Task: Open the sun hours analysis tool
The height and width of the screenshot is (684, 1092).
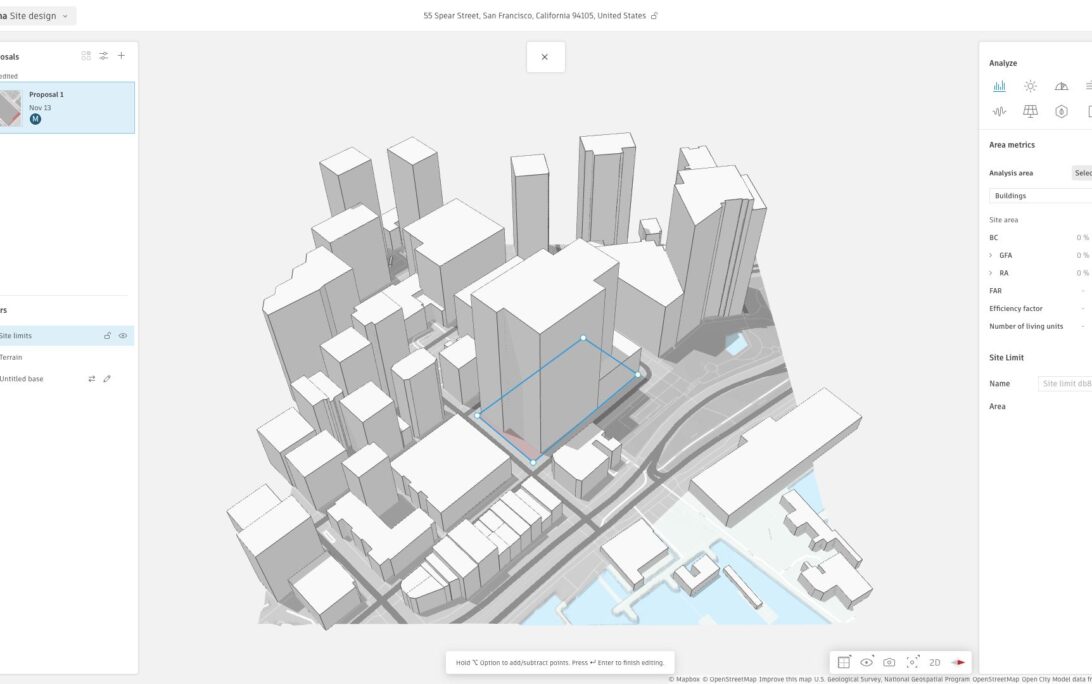Action: [1030, 87]
